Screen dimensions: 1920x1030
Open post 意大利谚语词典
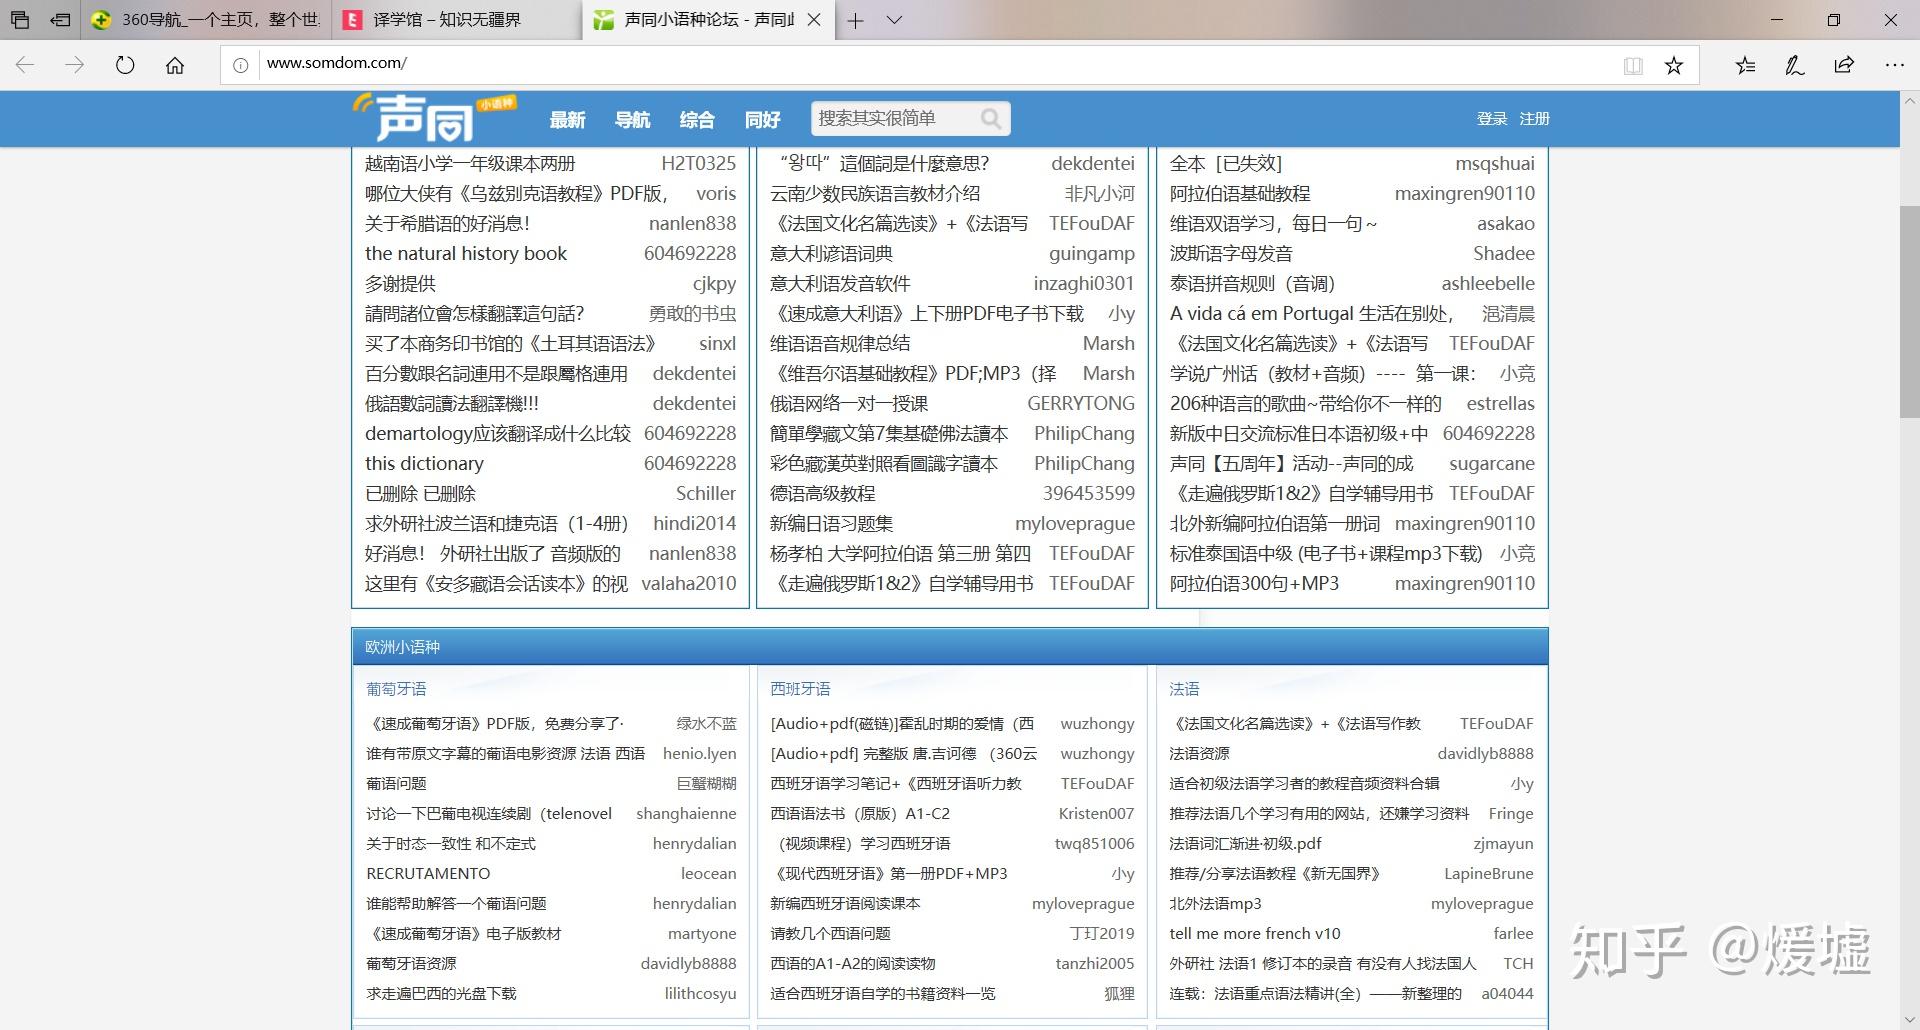(831, 253)
